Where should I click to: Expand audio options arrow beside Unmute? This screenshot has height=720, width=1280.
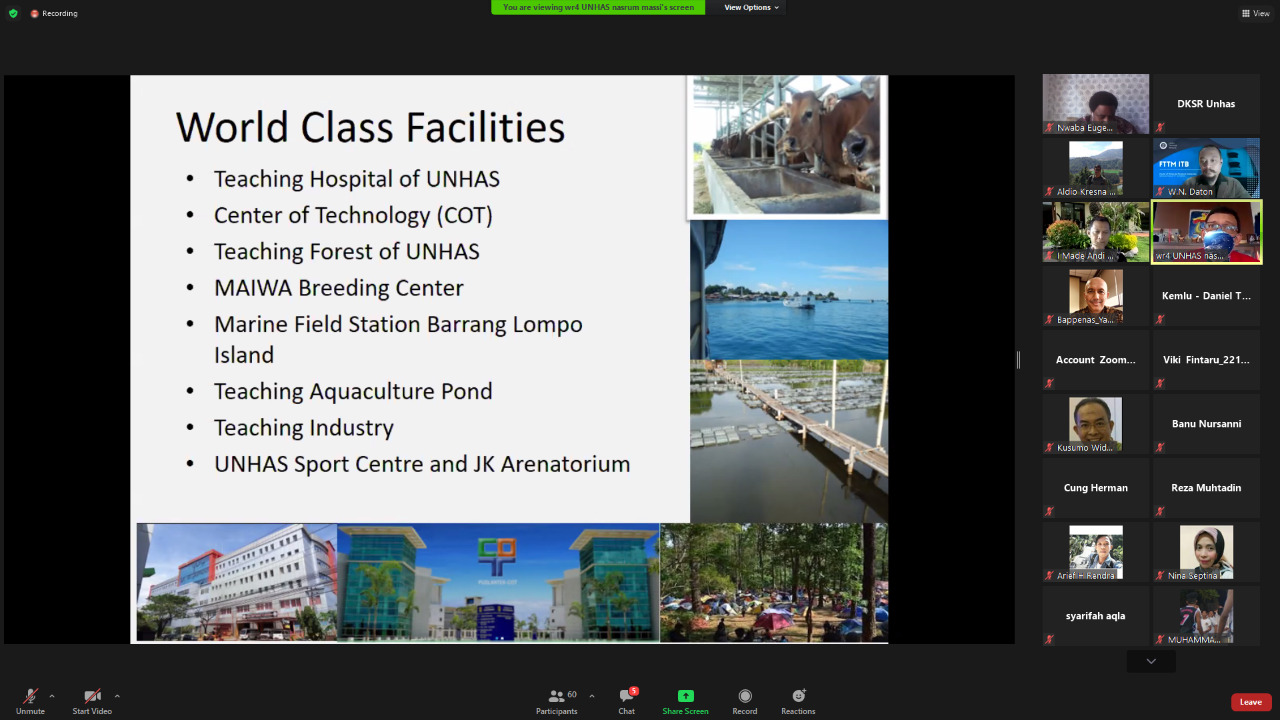point(52,696)
